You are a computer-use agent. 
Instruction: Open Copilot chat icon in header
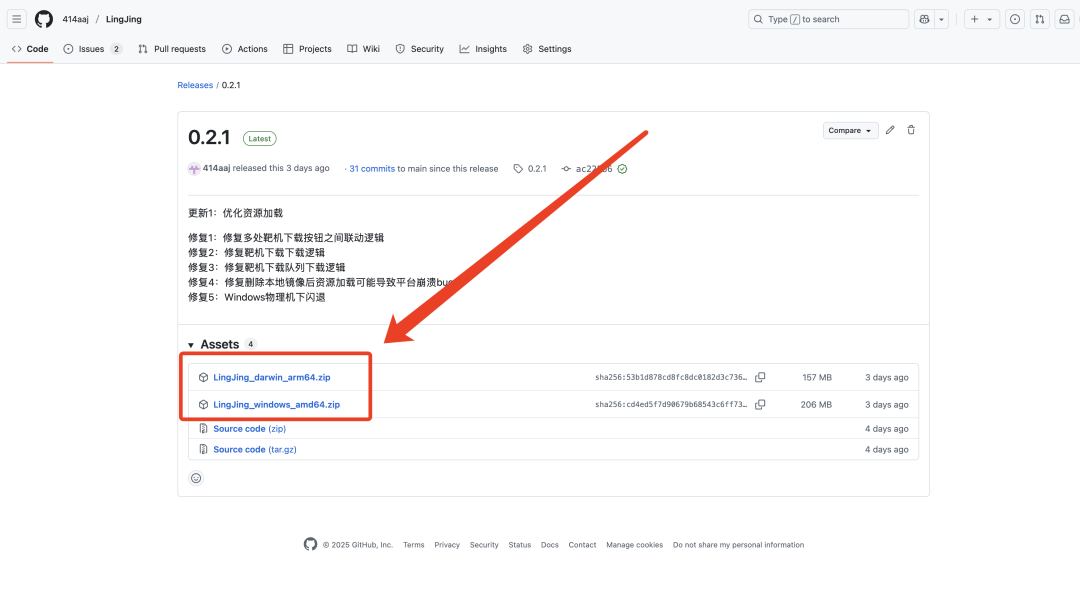(924, 19)
